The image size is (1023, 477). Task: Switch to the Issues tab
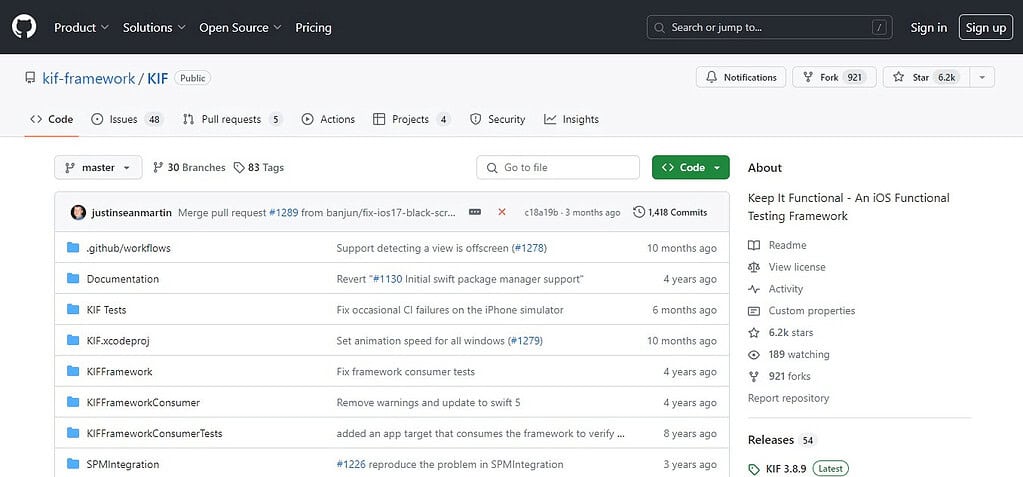pyautogui.click(x=127, y=119)
